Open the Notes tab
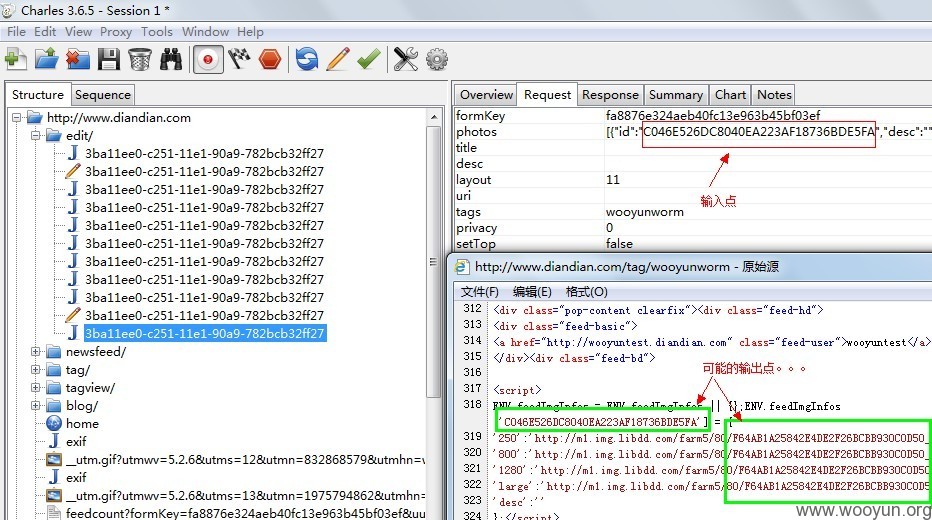This screenshot has width=932, height=520. click(774, 94)
